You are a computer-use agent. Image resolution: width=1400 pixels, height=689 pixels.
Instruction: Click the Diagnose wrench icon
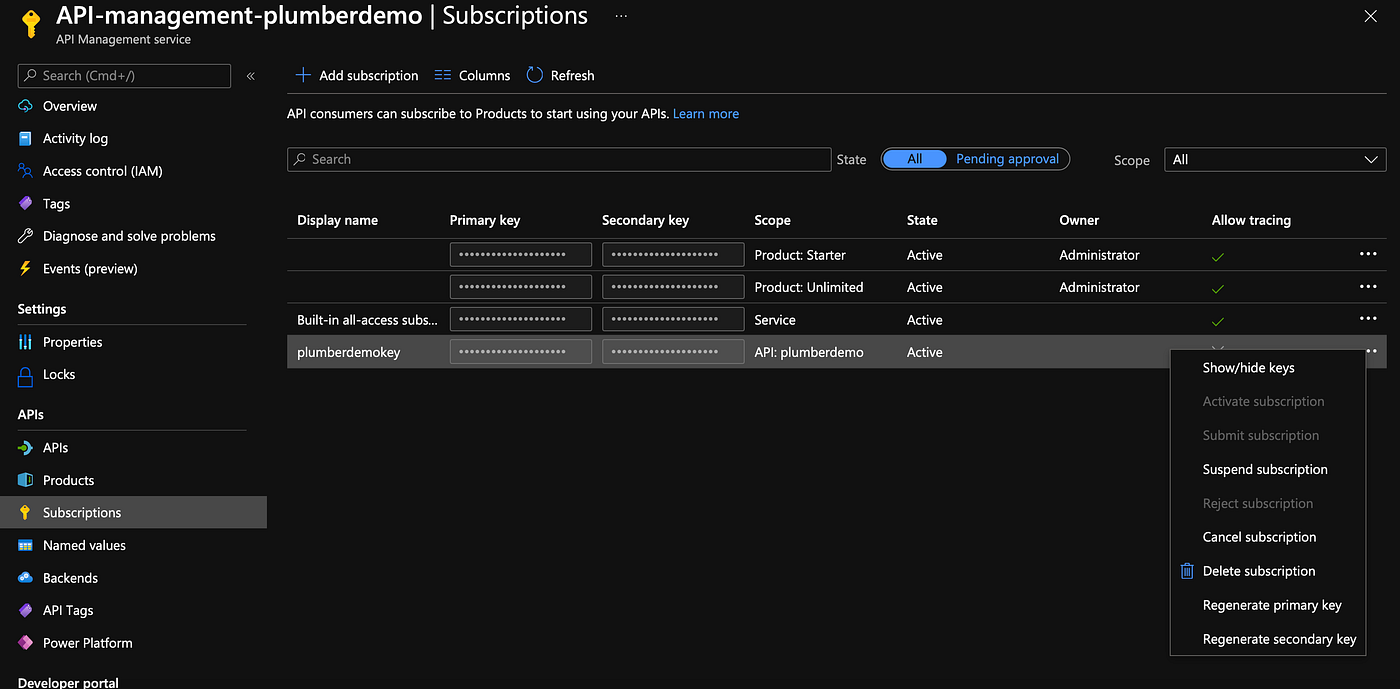pyautogui.click(x=26, y=236)
